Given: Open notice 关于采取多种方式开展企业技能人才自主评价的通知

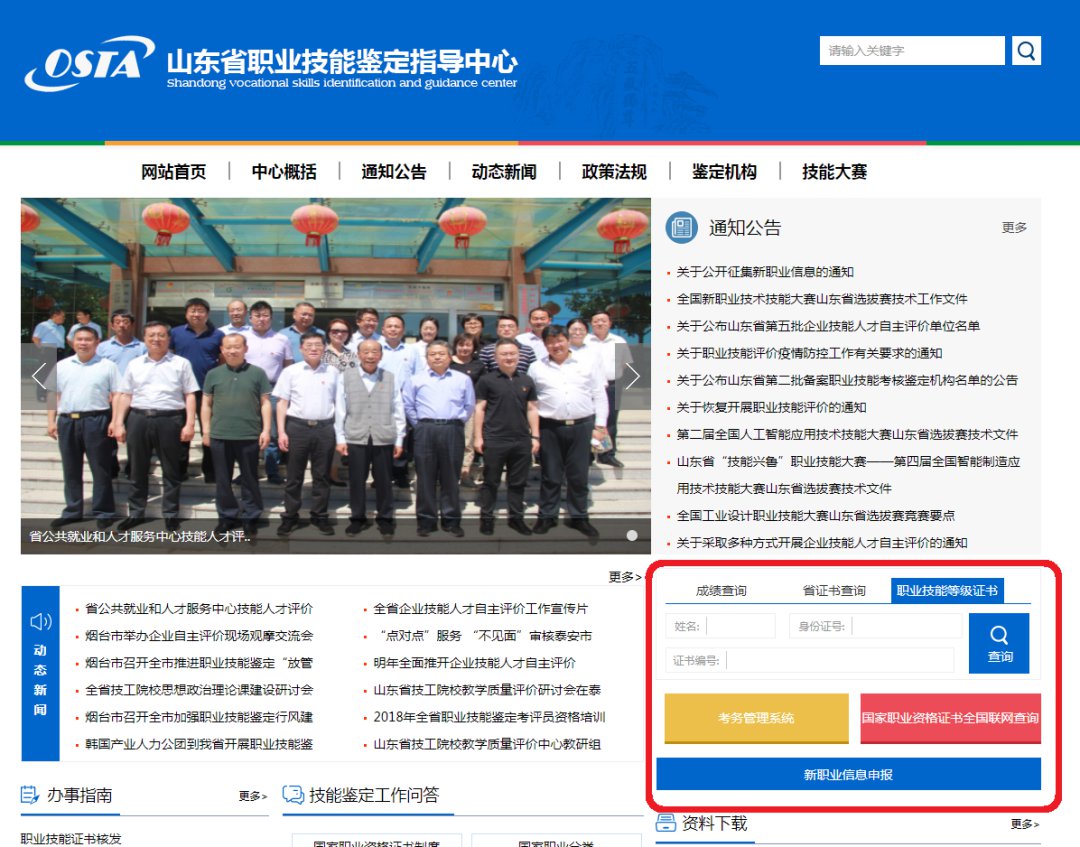Looking at the screenshot, I should (822, 543).
